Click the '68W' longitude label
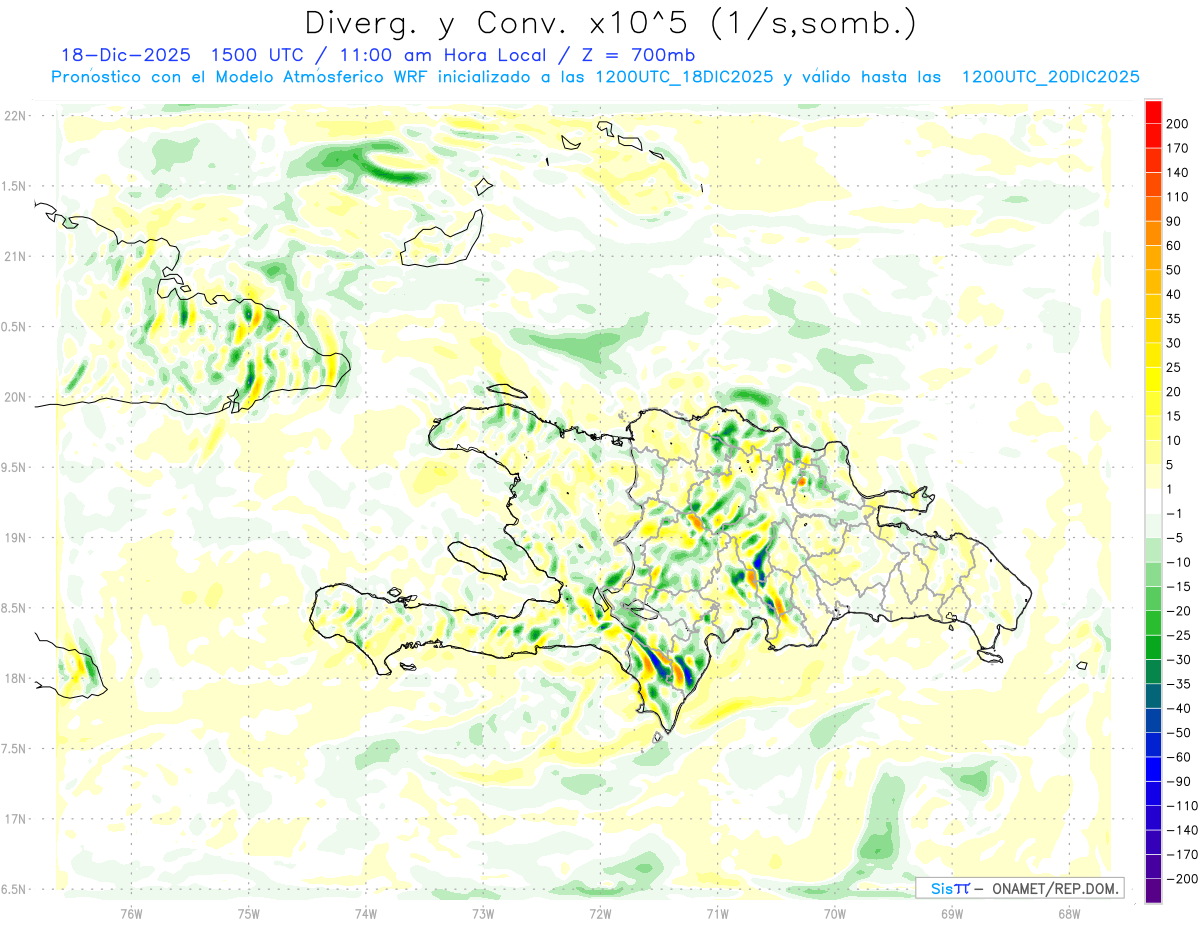This screenshot has width=1200, height=927. 1068,914
